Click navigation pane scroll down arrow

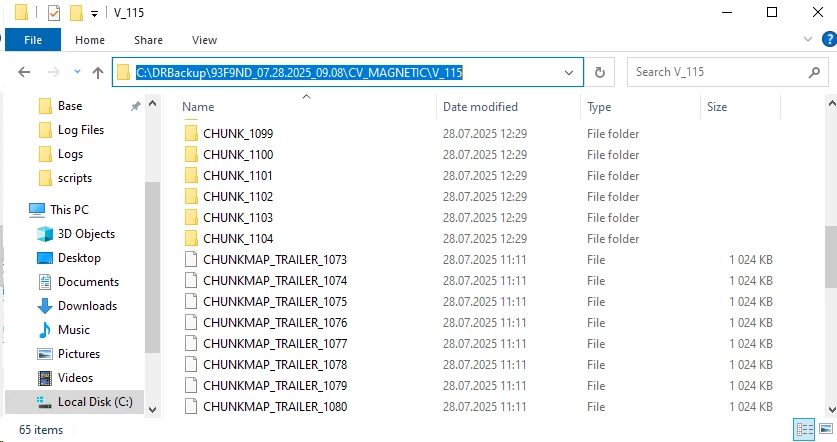pyautogui.click(x=153, y=410)
